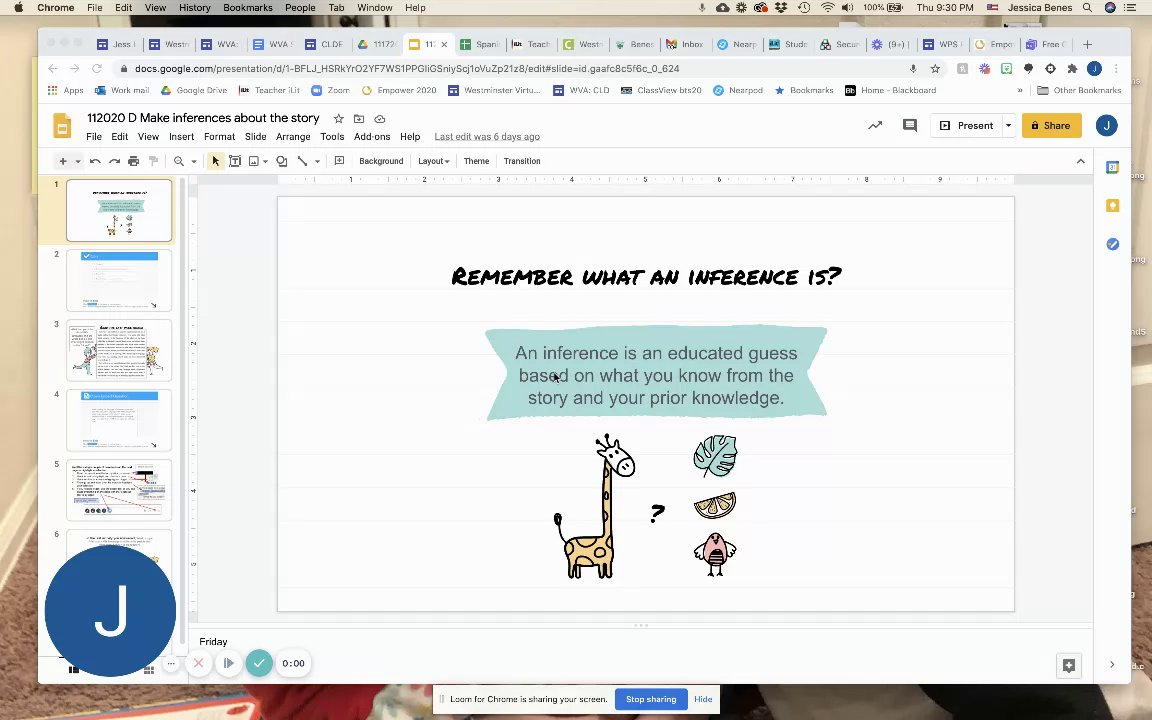Expand the Layout dropdown
The height and width of the screenshot is (720, 1152).
point(433,161)
